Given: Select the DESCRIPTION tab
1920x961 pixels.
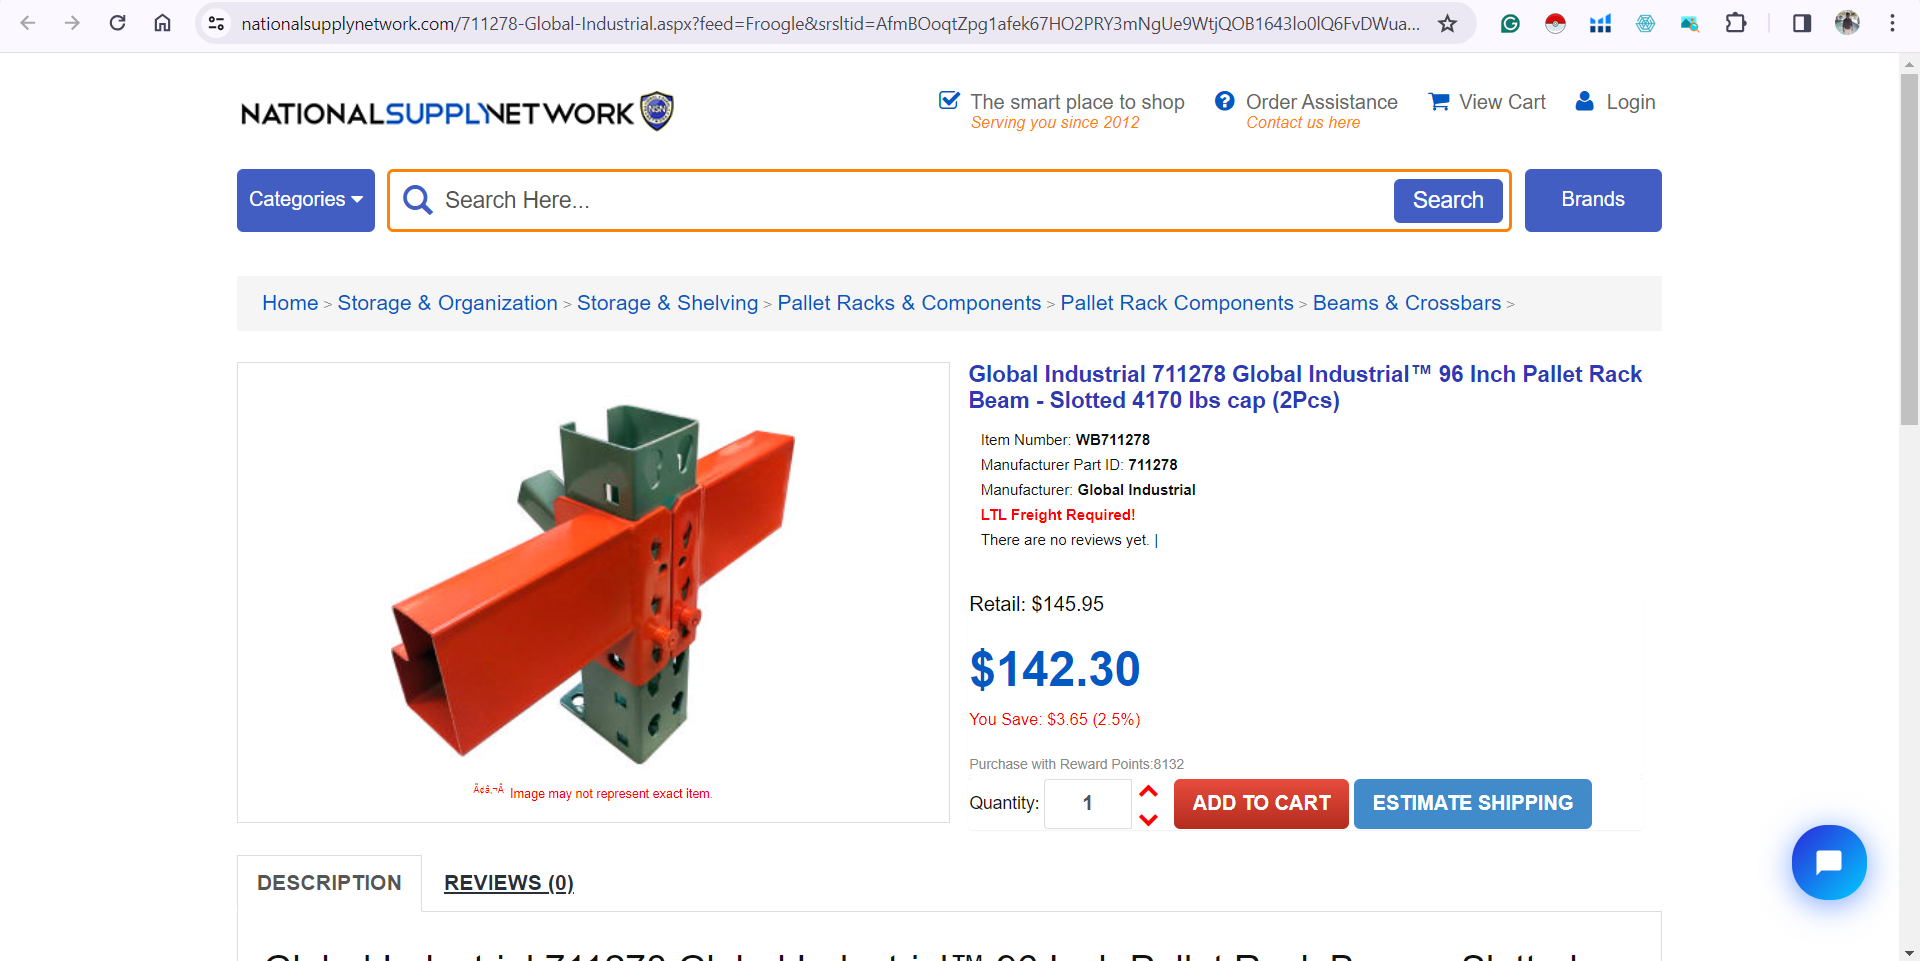Looking at the screenshot, I should (329, 883).
